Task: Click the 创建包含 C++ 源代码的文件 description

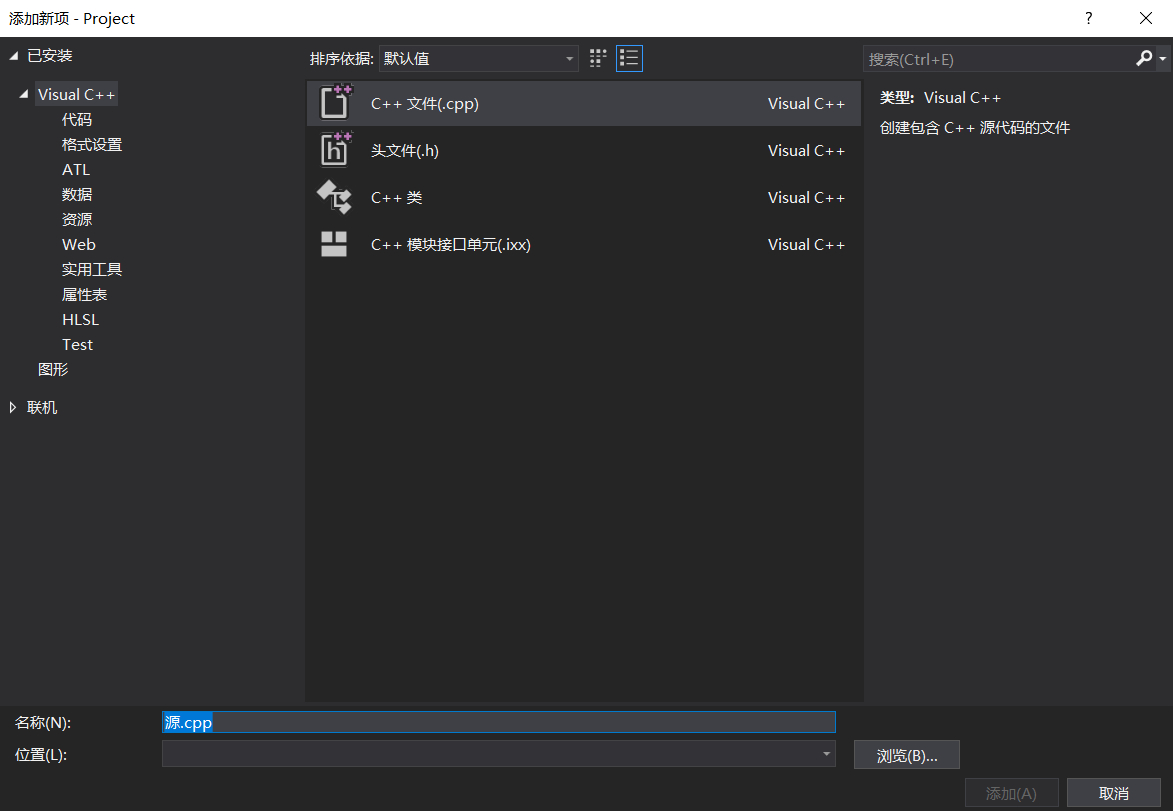Action: [975, 128]
